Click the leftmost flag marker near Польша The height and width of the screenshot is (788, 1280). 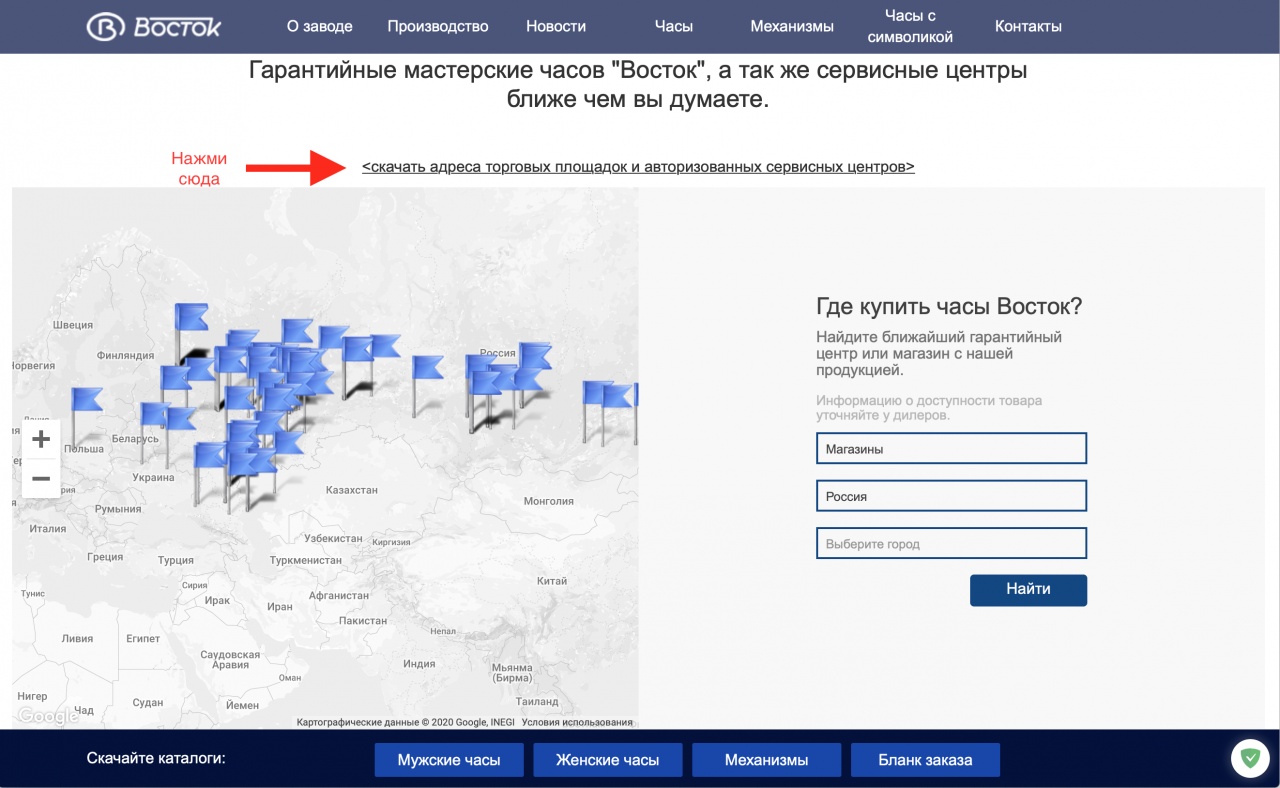pyautogui.click(x=87, y=400)
